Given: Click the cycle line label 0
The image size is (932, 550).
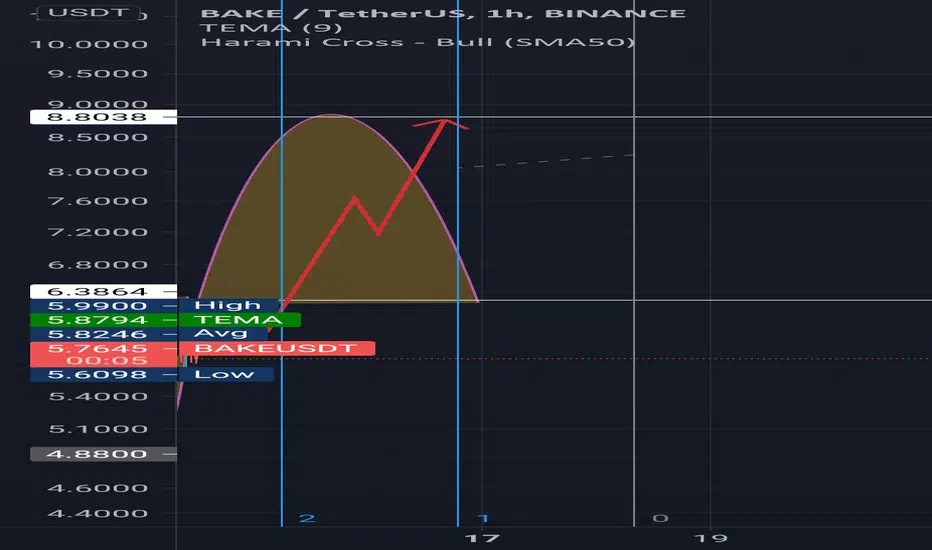Looking at the screenshot, I should coord(660,518).
